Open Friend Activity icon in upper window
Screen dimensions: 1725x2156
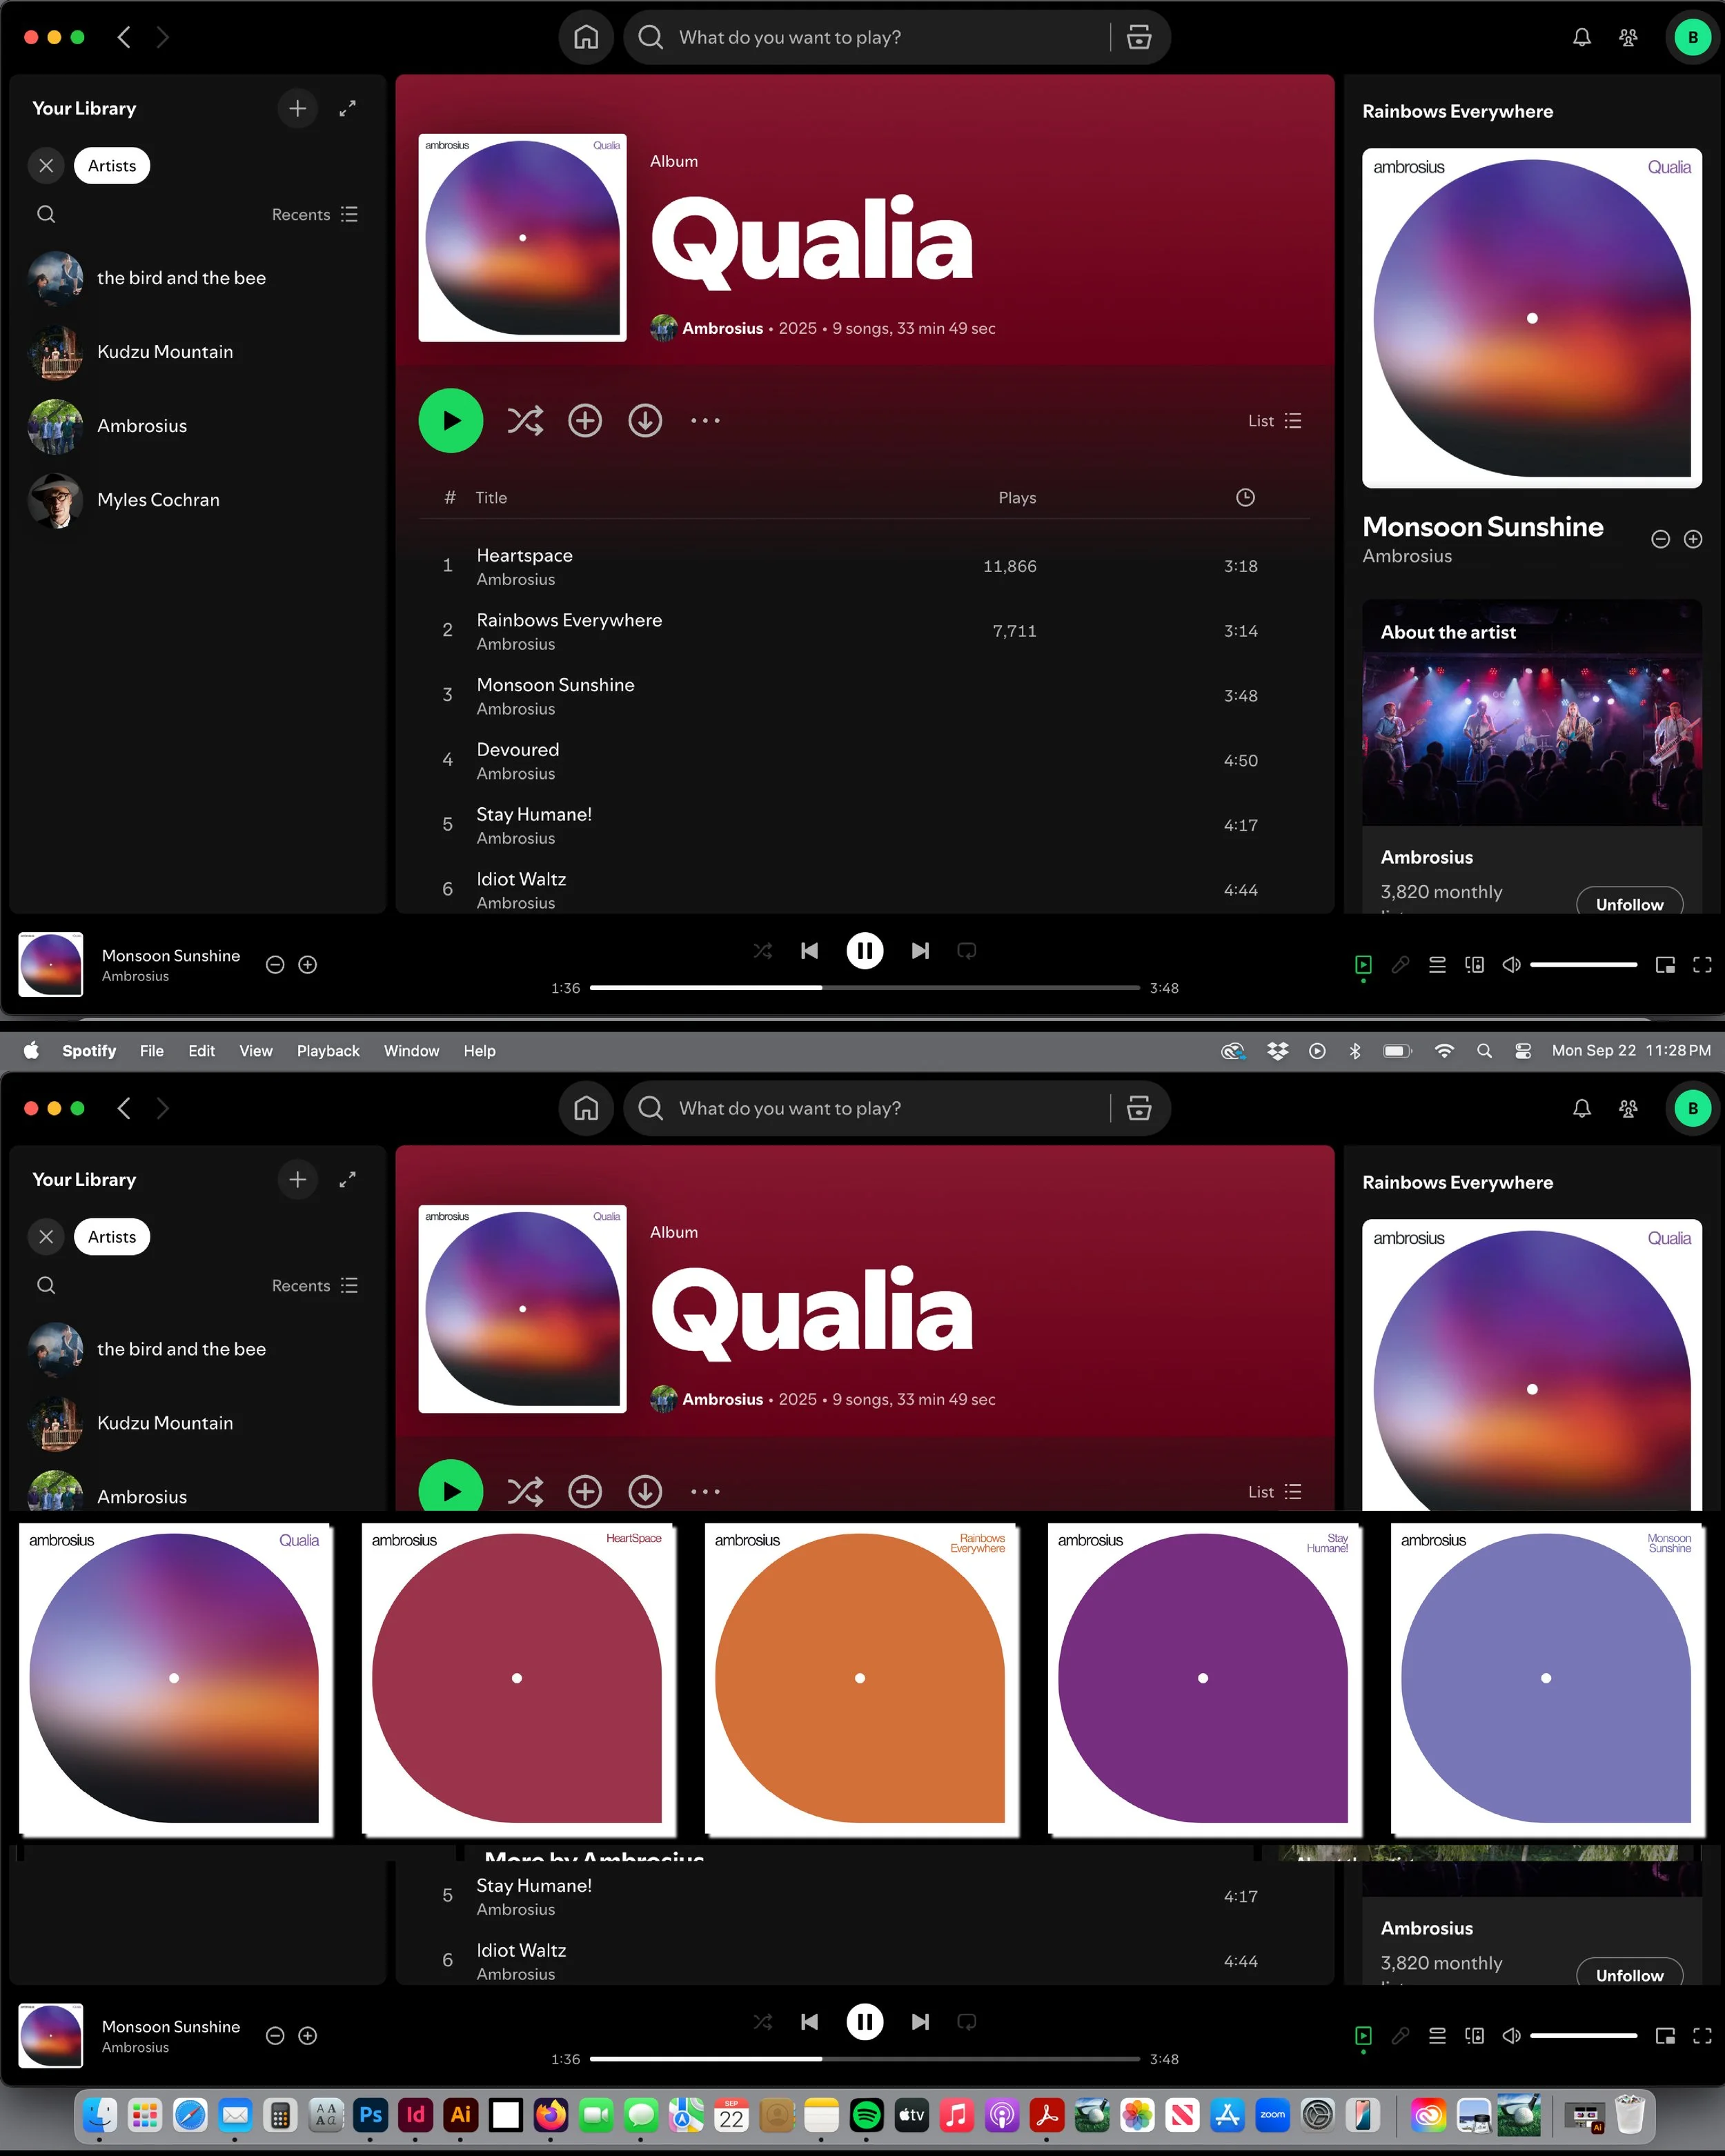[x=1628, y=37]
